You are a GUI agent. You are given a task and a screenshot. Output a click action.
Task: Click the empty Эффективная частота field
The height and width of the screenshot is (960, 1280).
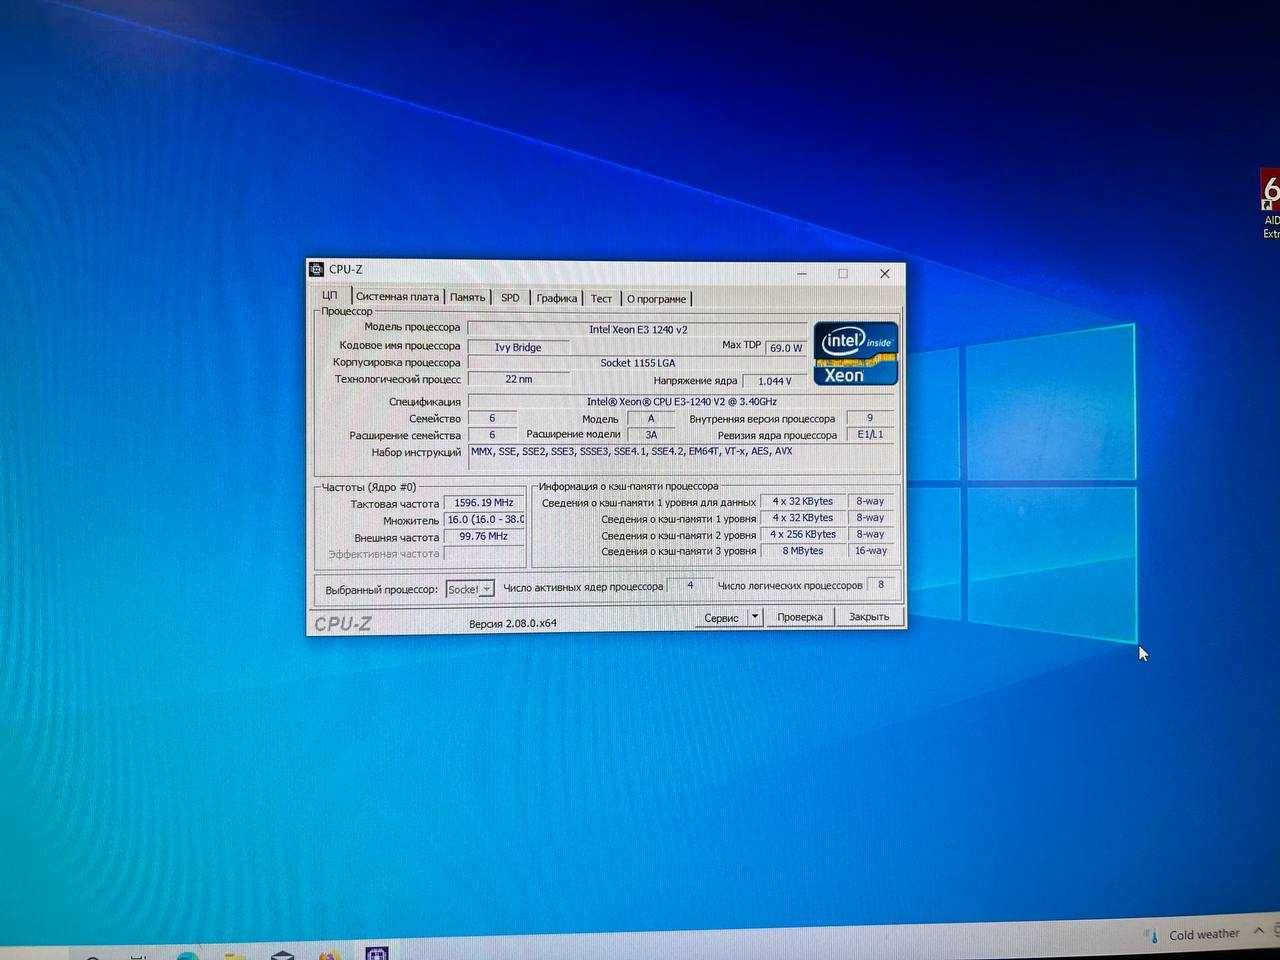pyautogui.click(x=484, y=553)
